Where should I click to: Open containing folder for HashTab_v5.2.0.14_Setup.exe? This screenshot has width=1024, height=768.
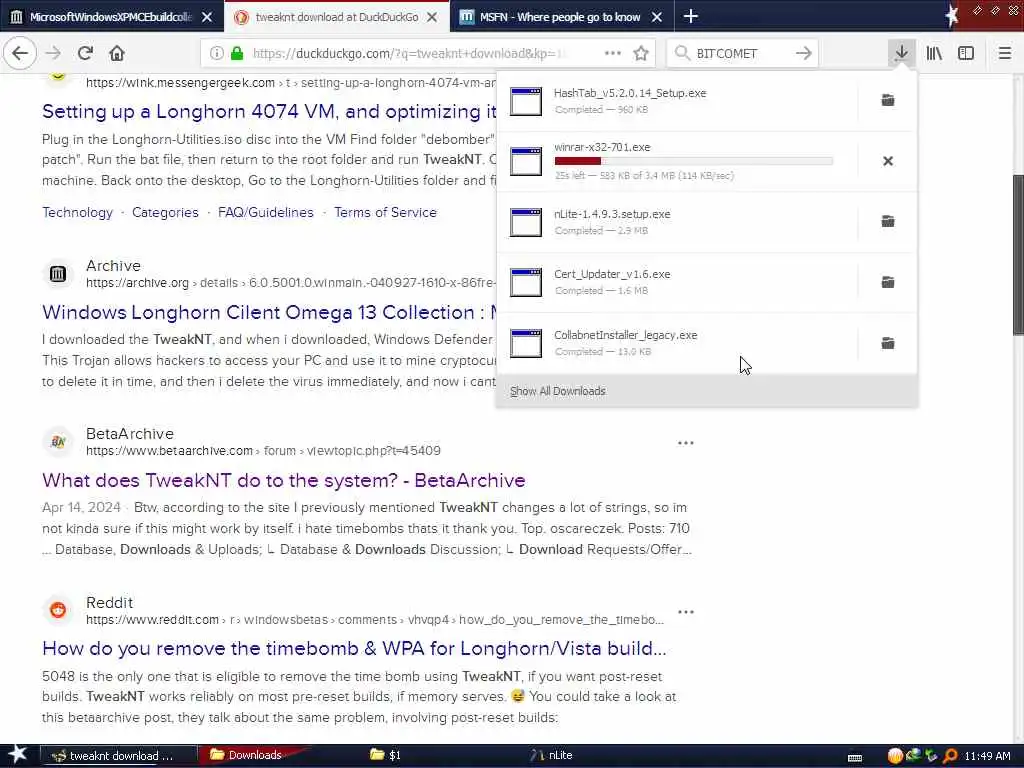click(x=888, y=100)
